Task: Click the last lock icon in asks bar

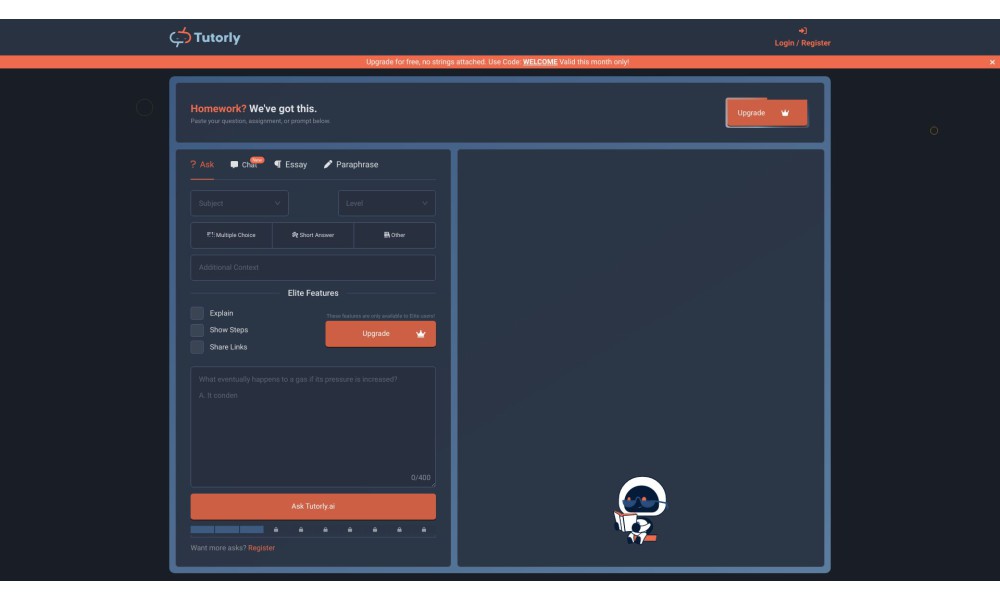Action: (x=423, y=530)
